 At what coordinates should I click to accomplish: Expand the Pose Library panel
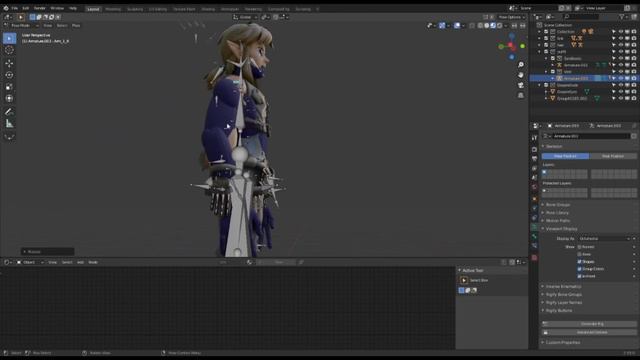click(x=557, y=213)
